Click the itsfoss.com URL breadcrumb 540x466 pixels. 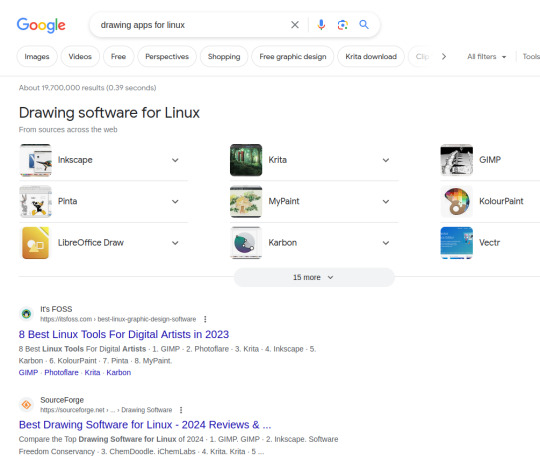click(118, 319)
